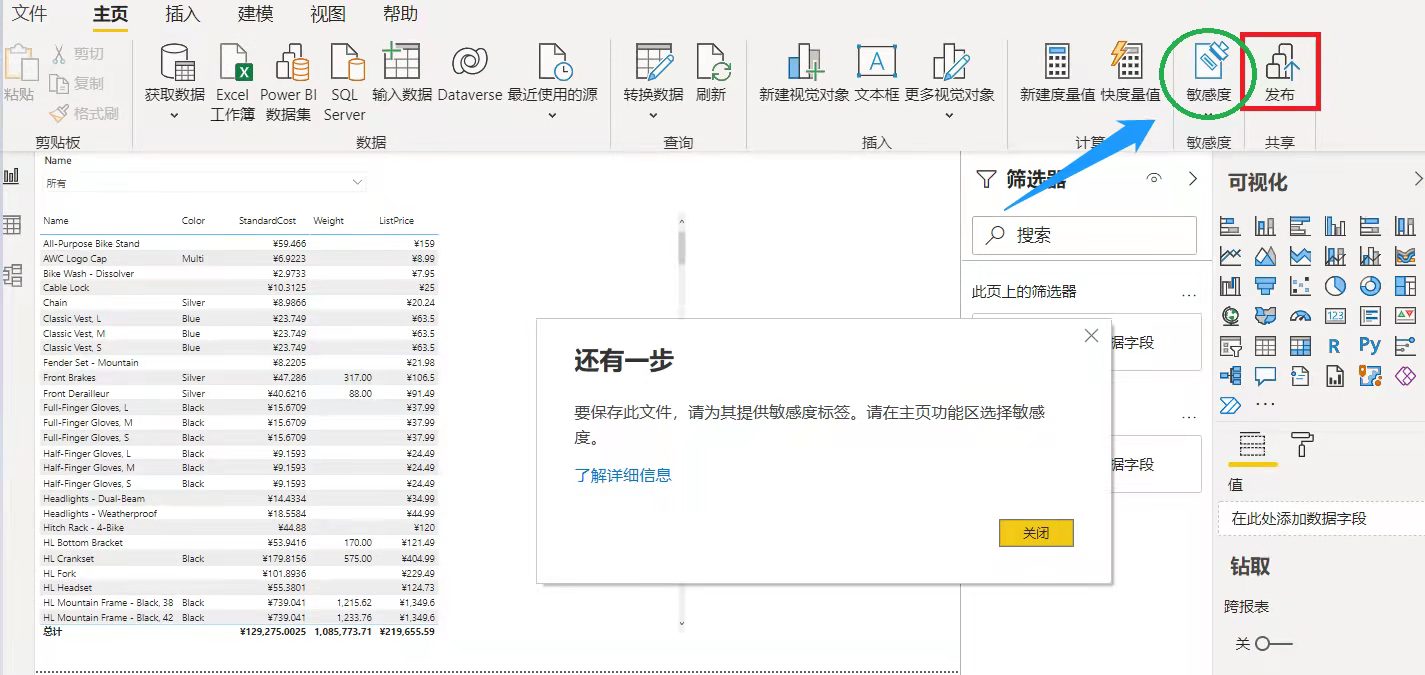Focus the 搜索 filter search box
The height and width of the screenshot is (675, 1425).
click(x=1084, y=235)
